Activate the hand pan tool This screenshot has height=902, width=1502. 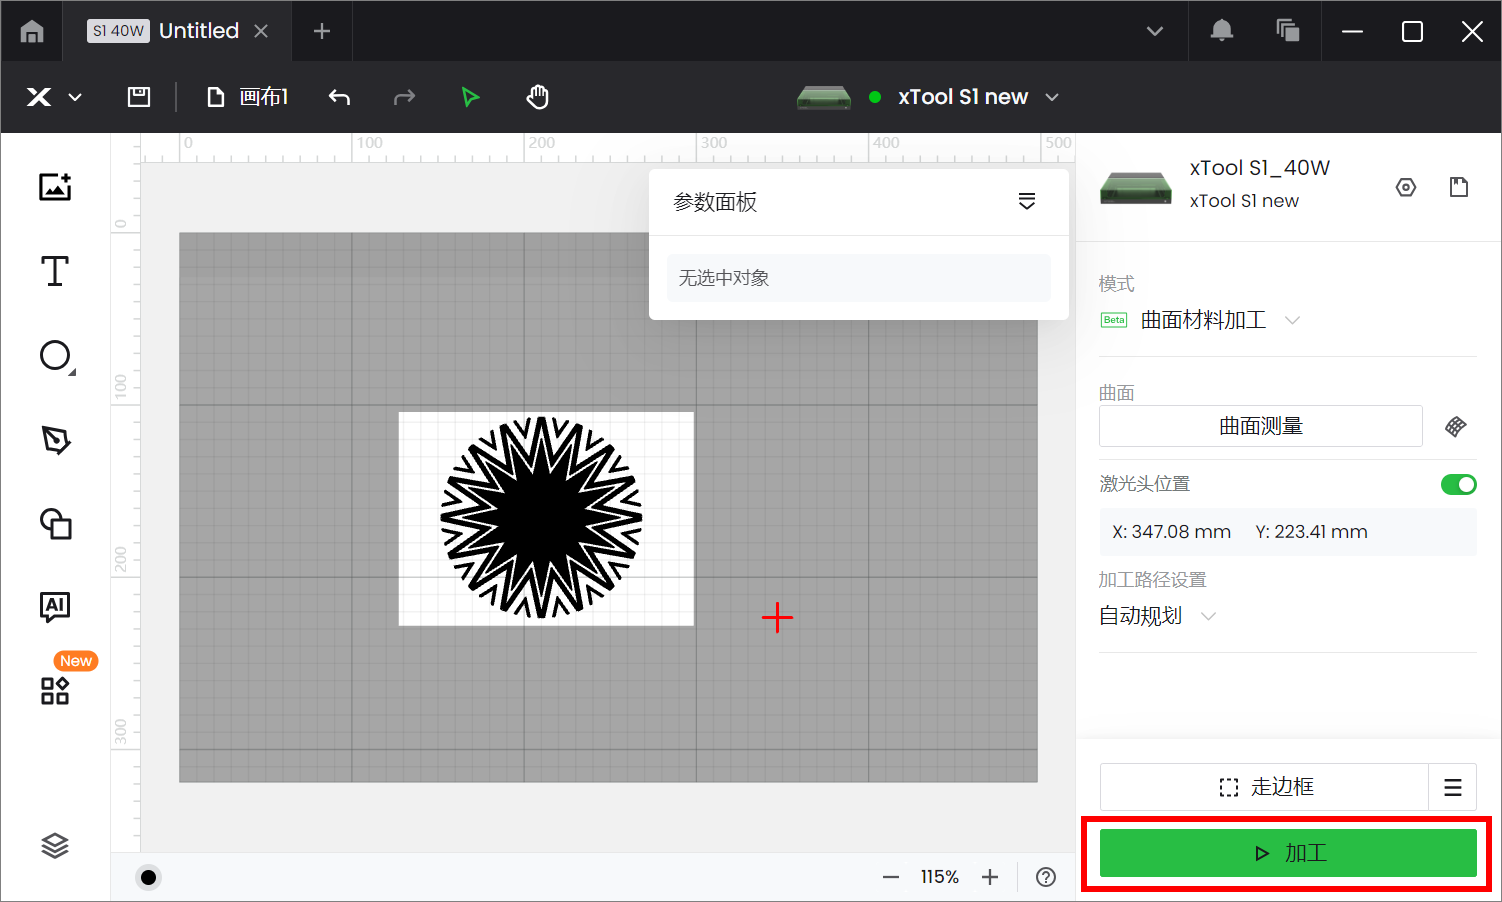pyautogui.click(x=538, y=97)
